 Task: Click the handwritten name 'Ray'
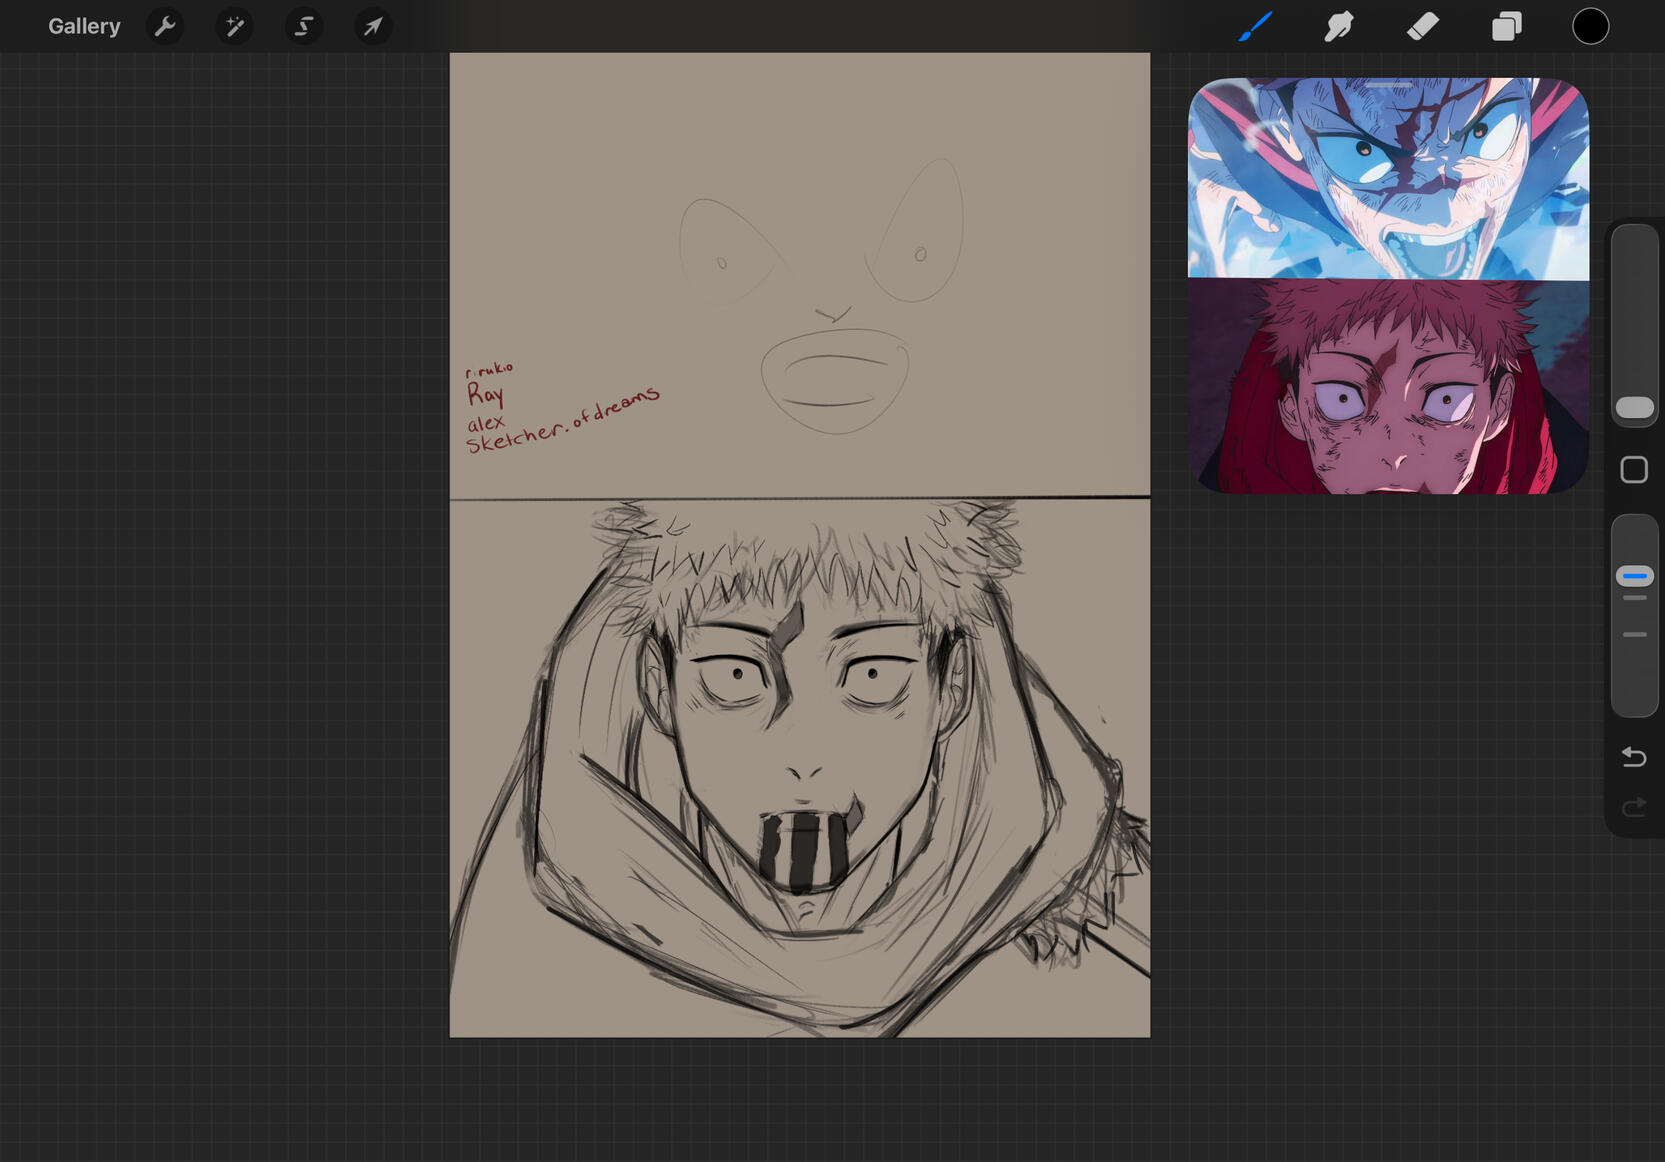click(x=486, y=394)
